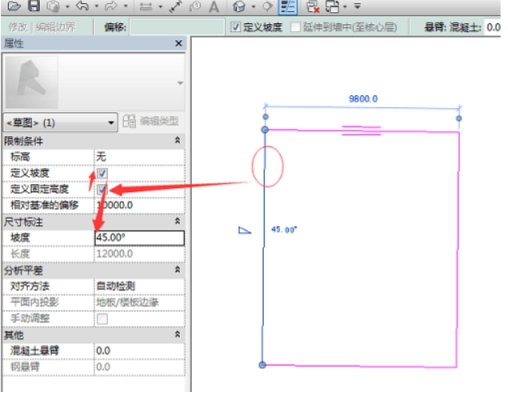Toggle the highlighted Thin Lines icon
Image resolution: width=508 pixels, height=393 pixels.
click(287, 7)
